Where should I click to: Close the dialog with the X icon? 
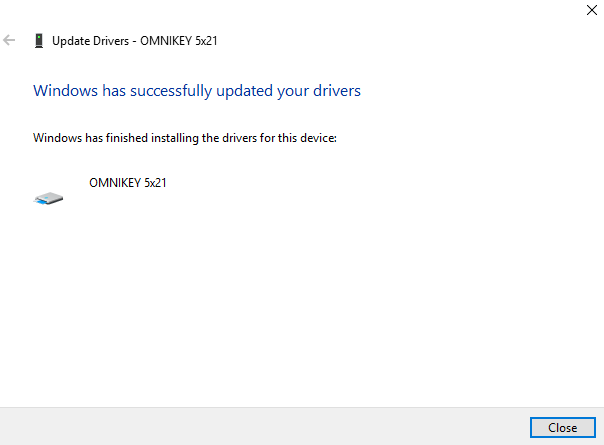pyautogui.click(x=592, y=10)
